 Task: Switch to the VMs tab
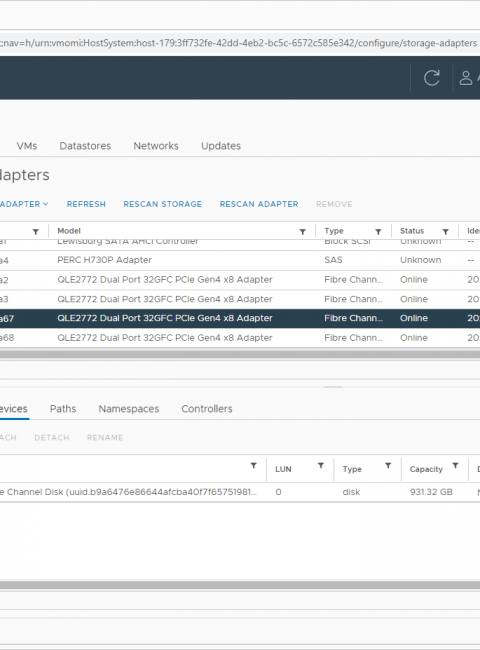coord(27,146)
